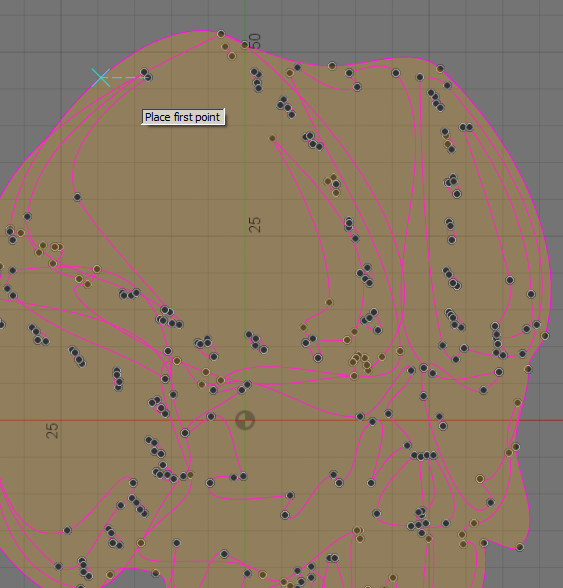563x588 pixels.
Task: Click the "50" grid label at the top
Action: point(255,41)
